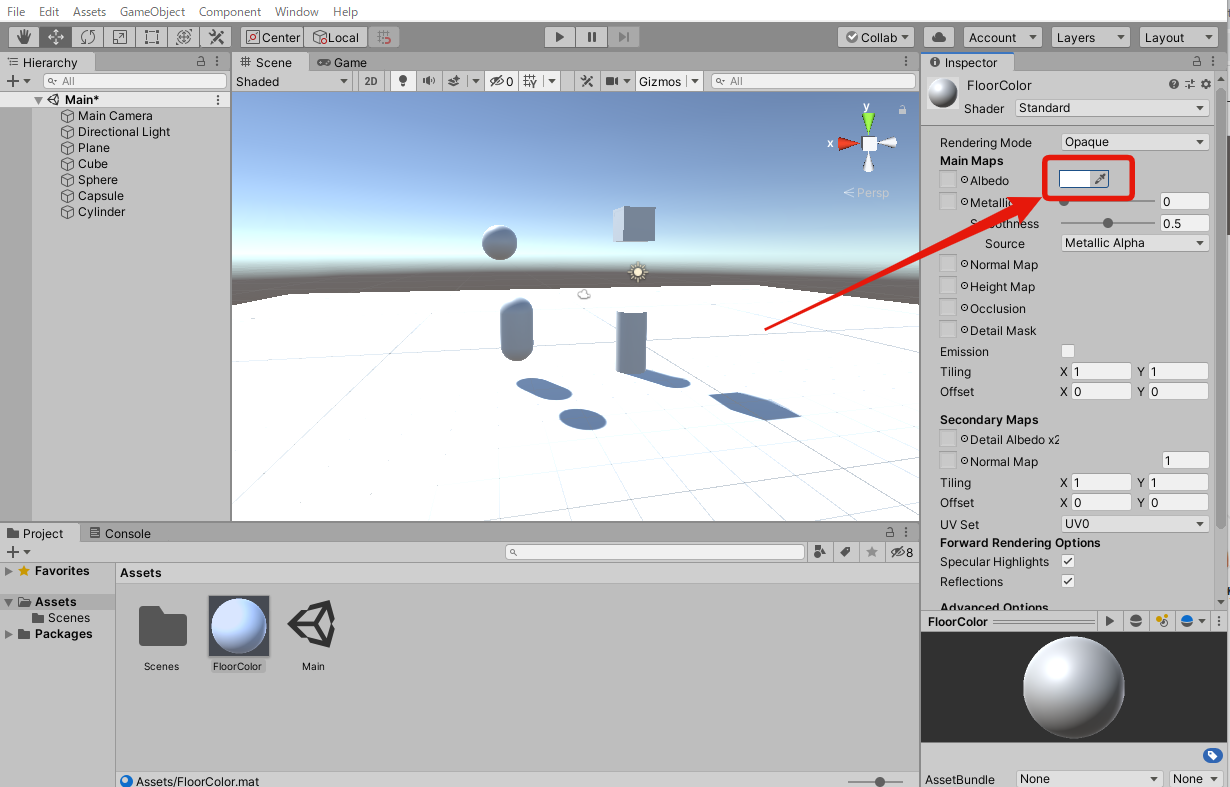Select the Move tool in the toolbar
The width and height of the screenshot is (1230, 787).
click(56, 36)
